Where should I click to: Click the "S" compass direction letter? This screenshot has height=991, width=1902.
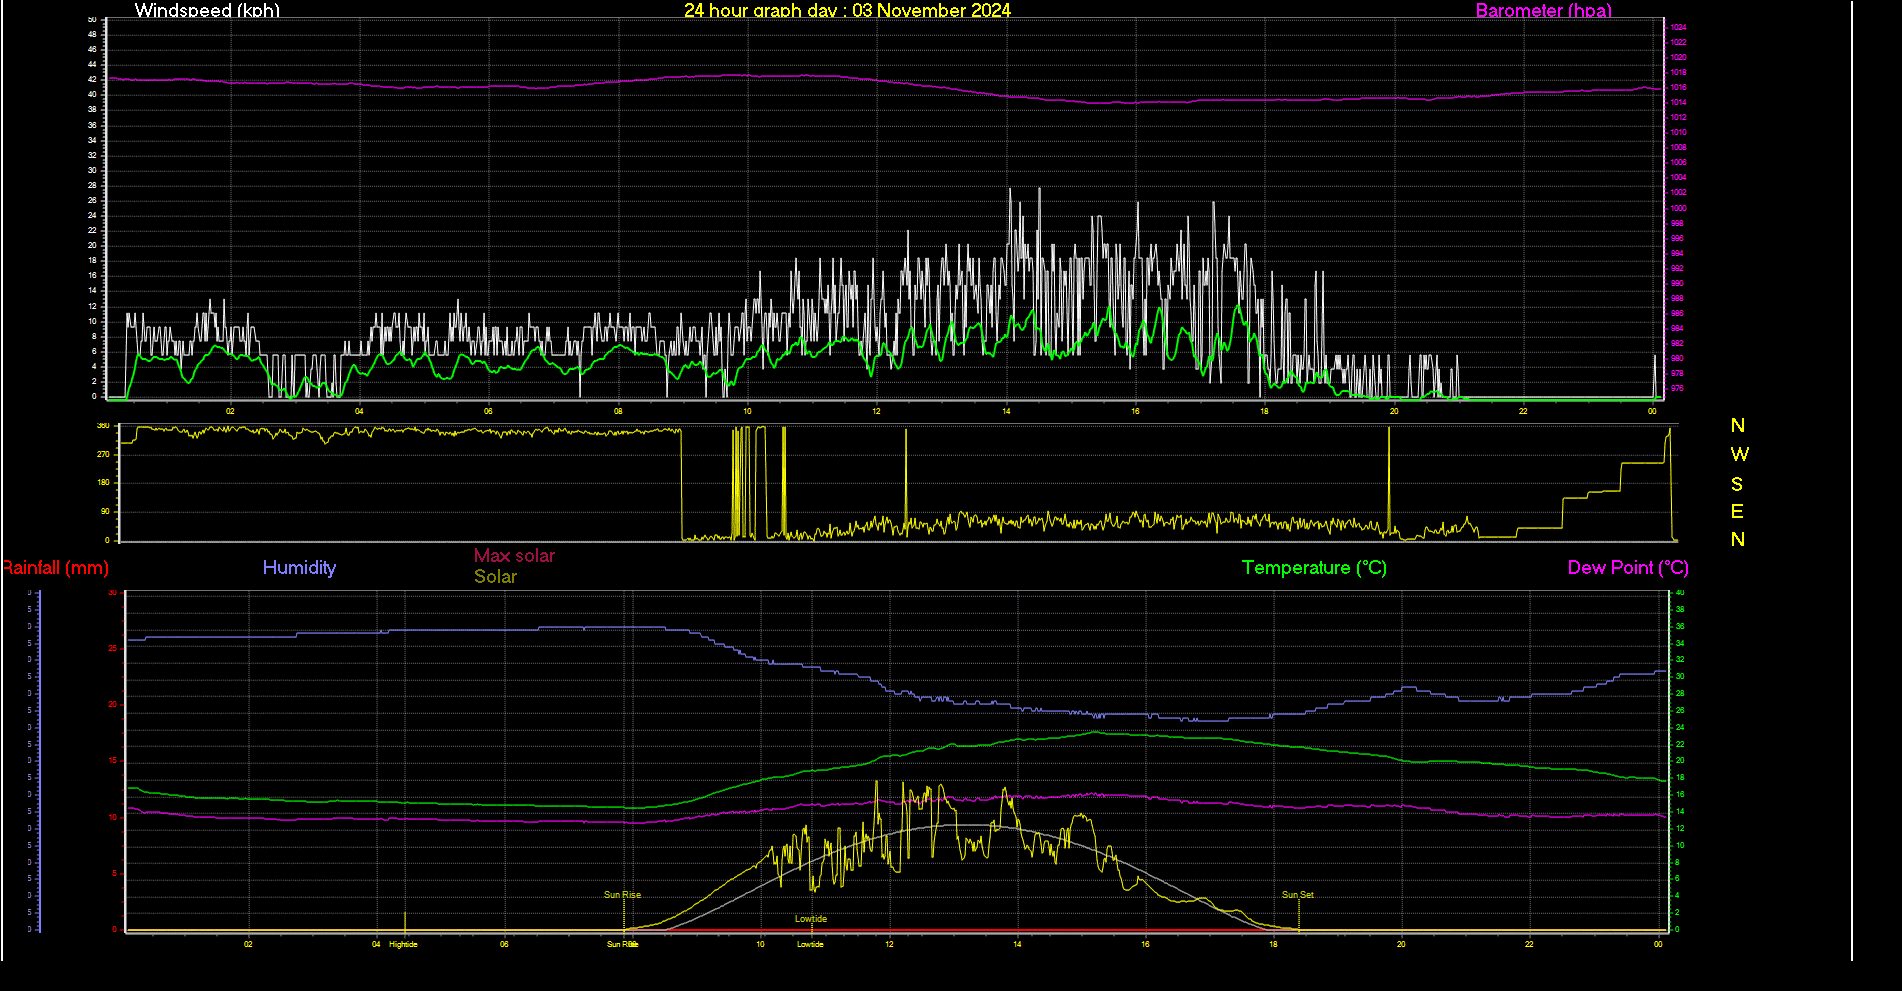tap(1737, 484)
